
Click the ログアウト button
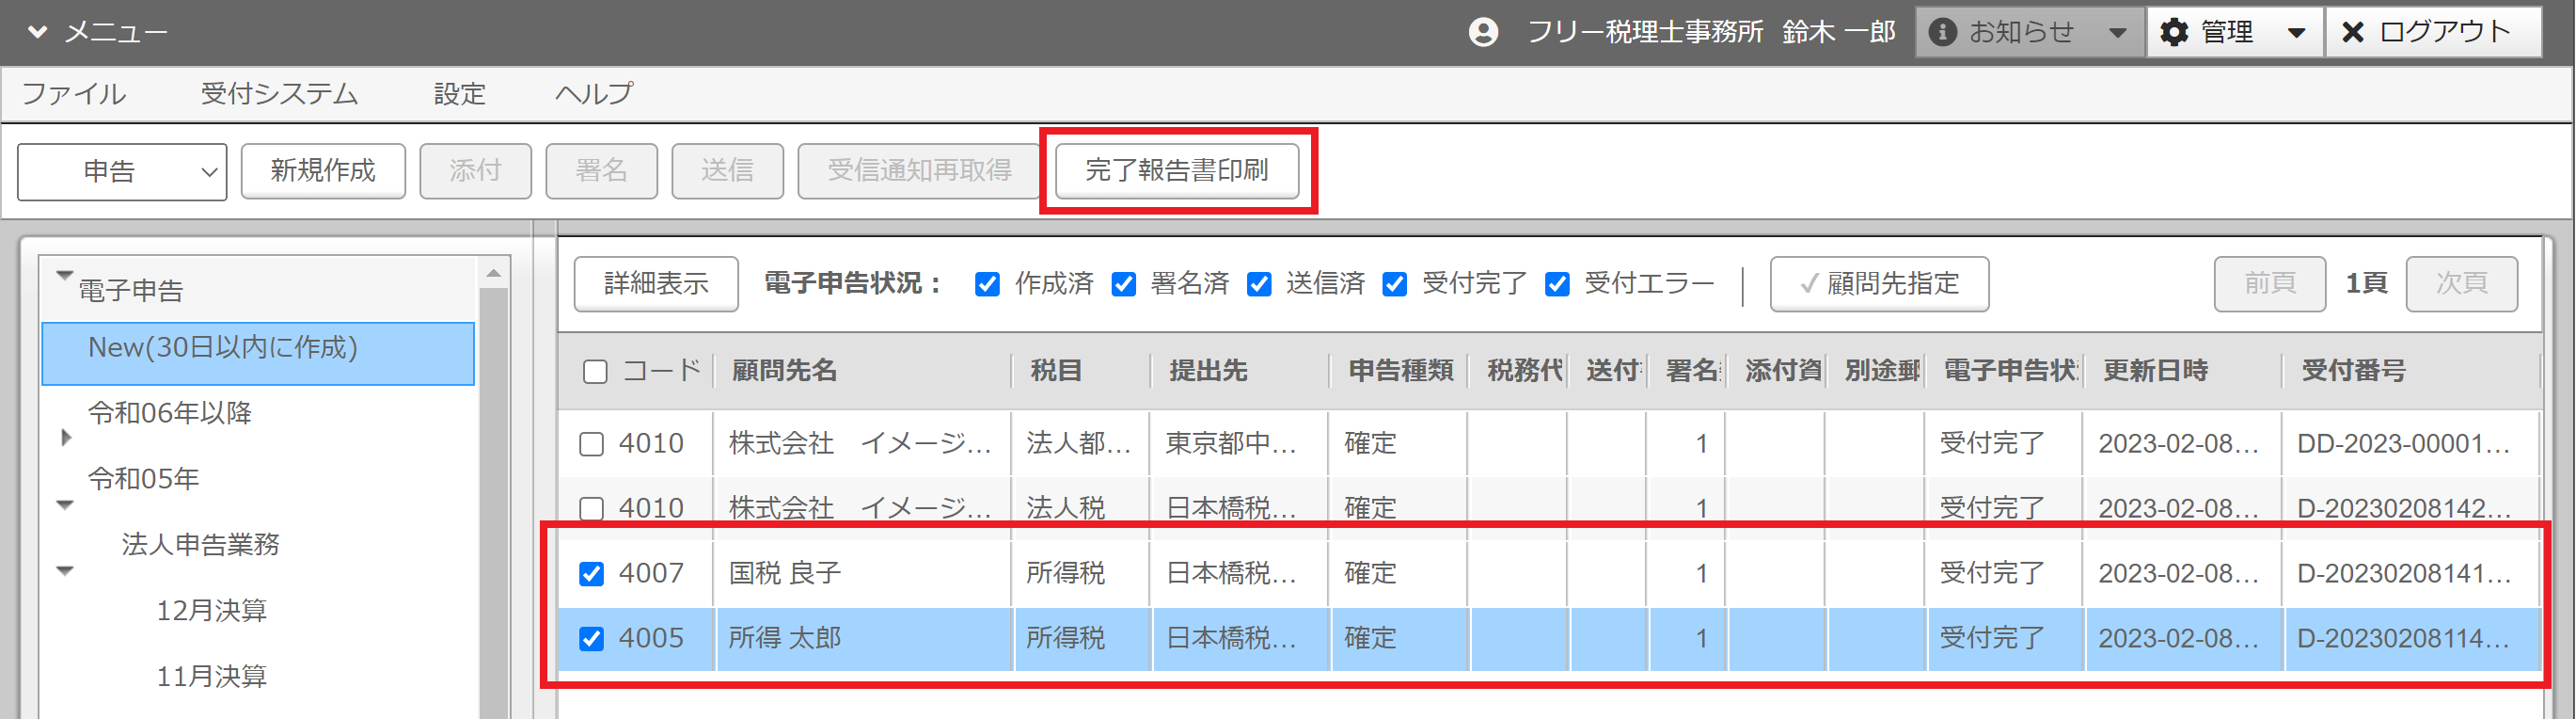click(x=2433, y=32)
